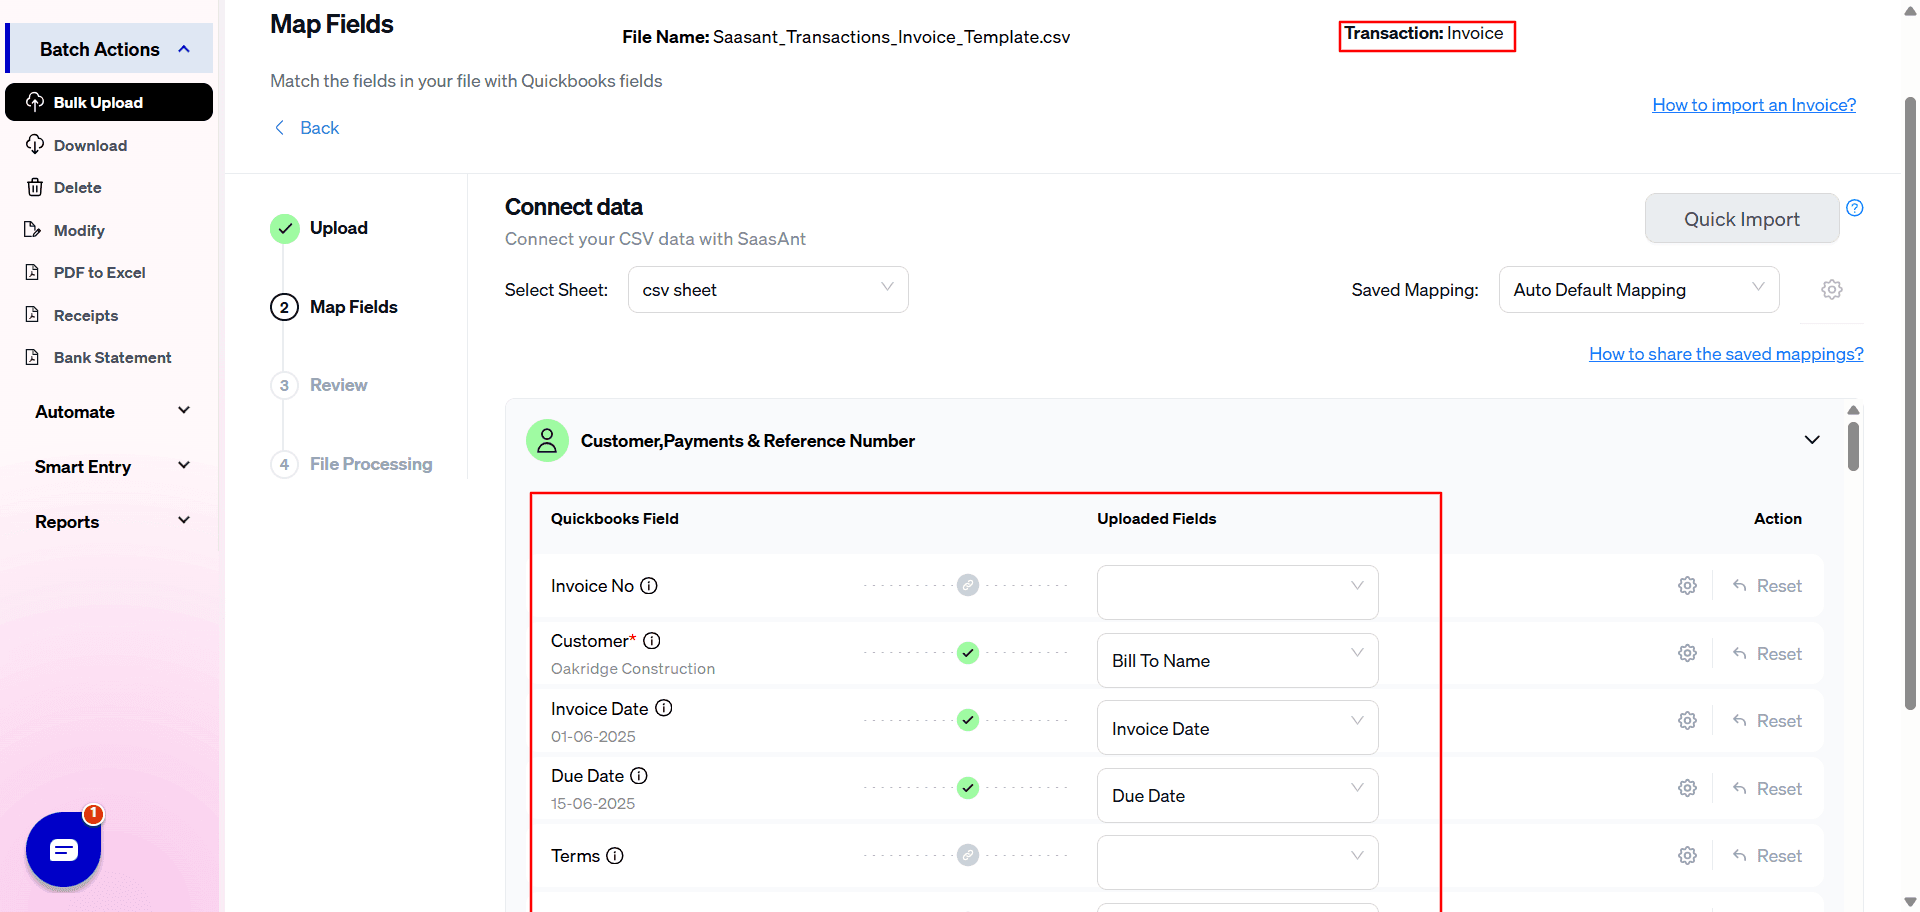Click the mapping panel vertical scrollbar
Image resolution: width=1920 pixels, height=912 pixels.
click(x=1853, y=446)
